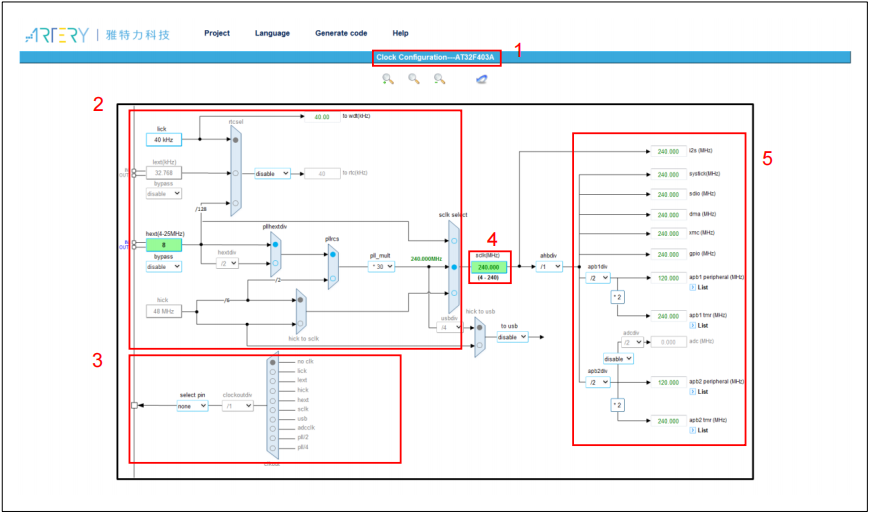Click the rightmost magnifier zoom icon
870x514 pixels.
click(x=439, y=79)
